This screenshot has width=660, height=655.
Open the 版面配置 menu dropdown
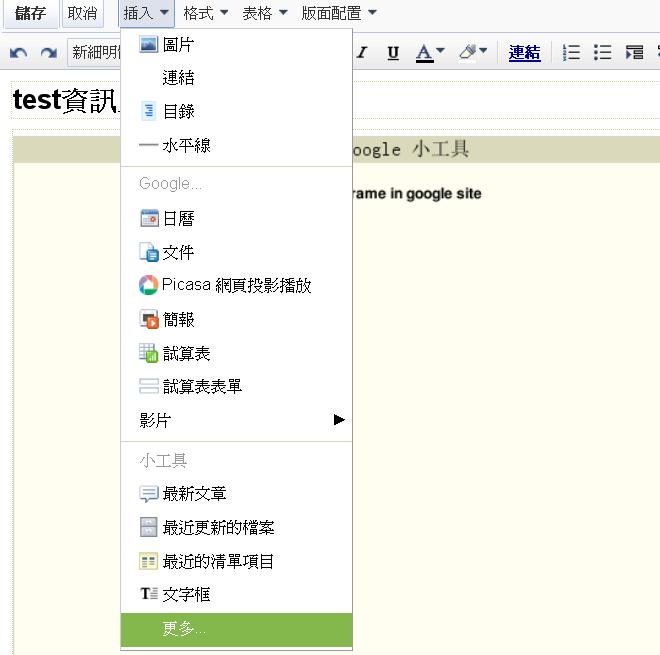(339, 13)
